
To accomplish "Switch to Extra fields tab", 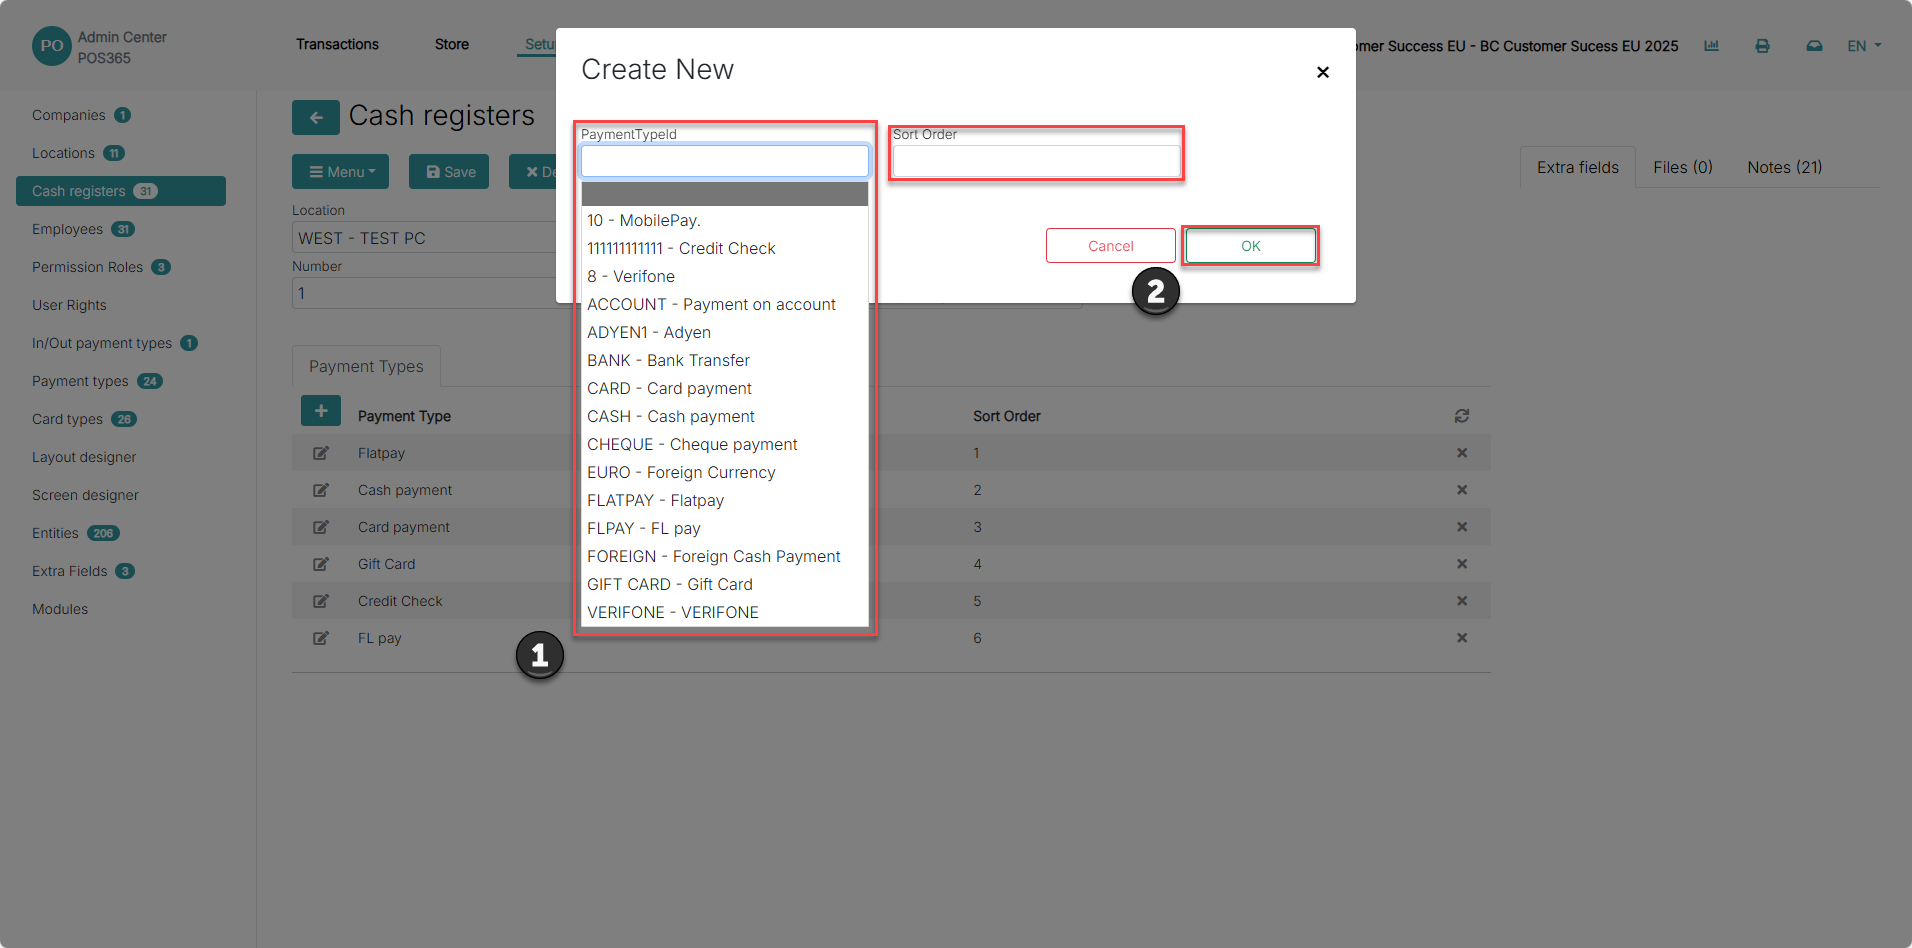I will (x=1578, y=167).
